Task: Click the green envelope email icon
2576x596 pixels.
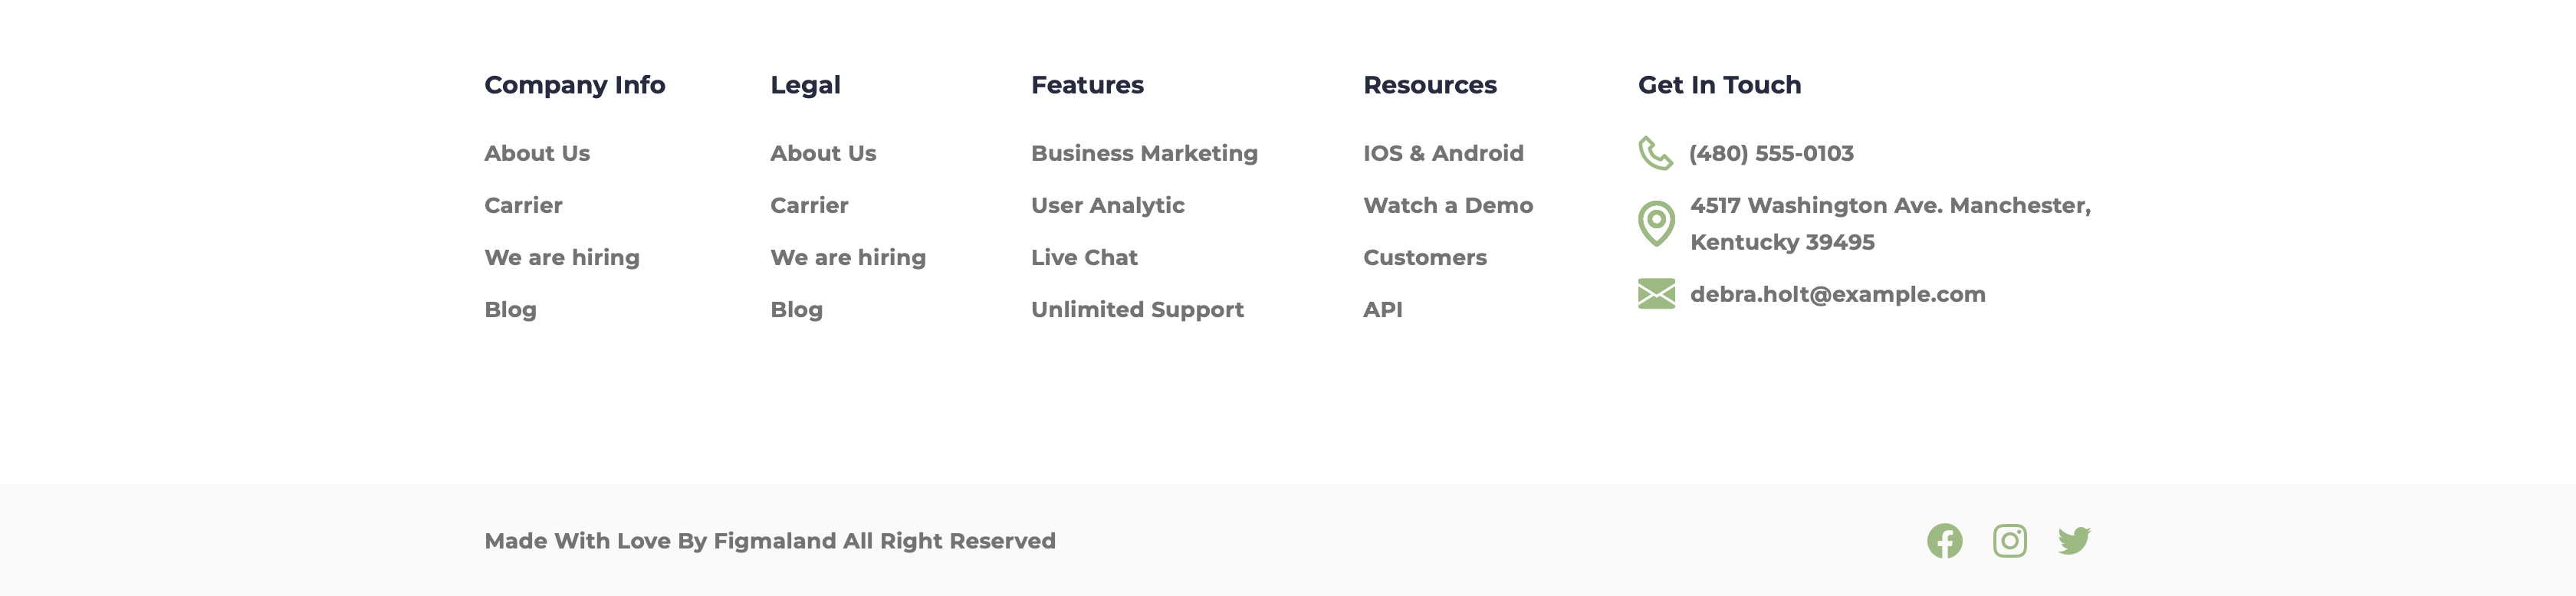Action: tap(1656, 294)
